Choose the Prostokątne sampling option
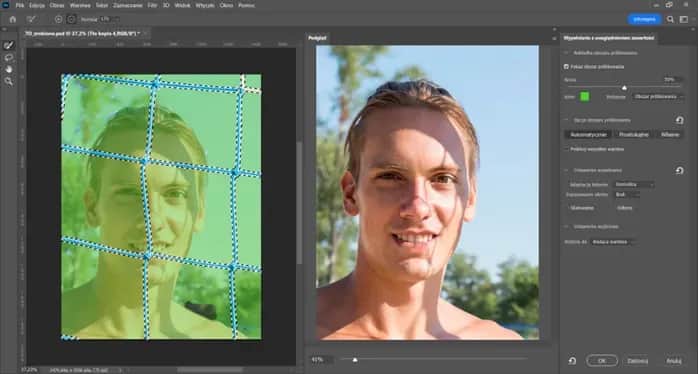Image resolution: width=698 pixels, height=374 pixels. (634, 134)
